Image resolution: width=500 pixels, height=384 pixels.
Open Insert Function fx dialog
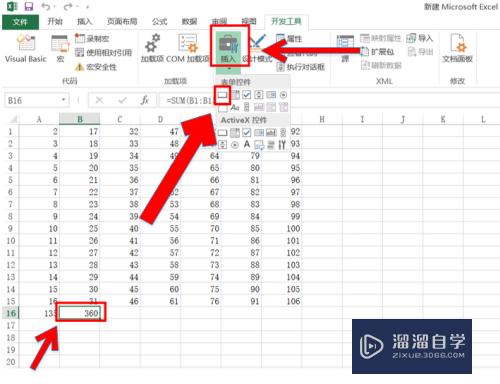click(145, 100)
